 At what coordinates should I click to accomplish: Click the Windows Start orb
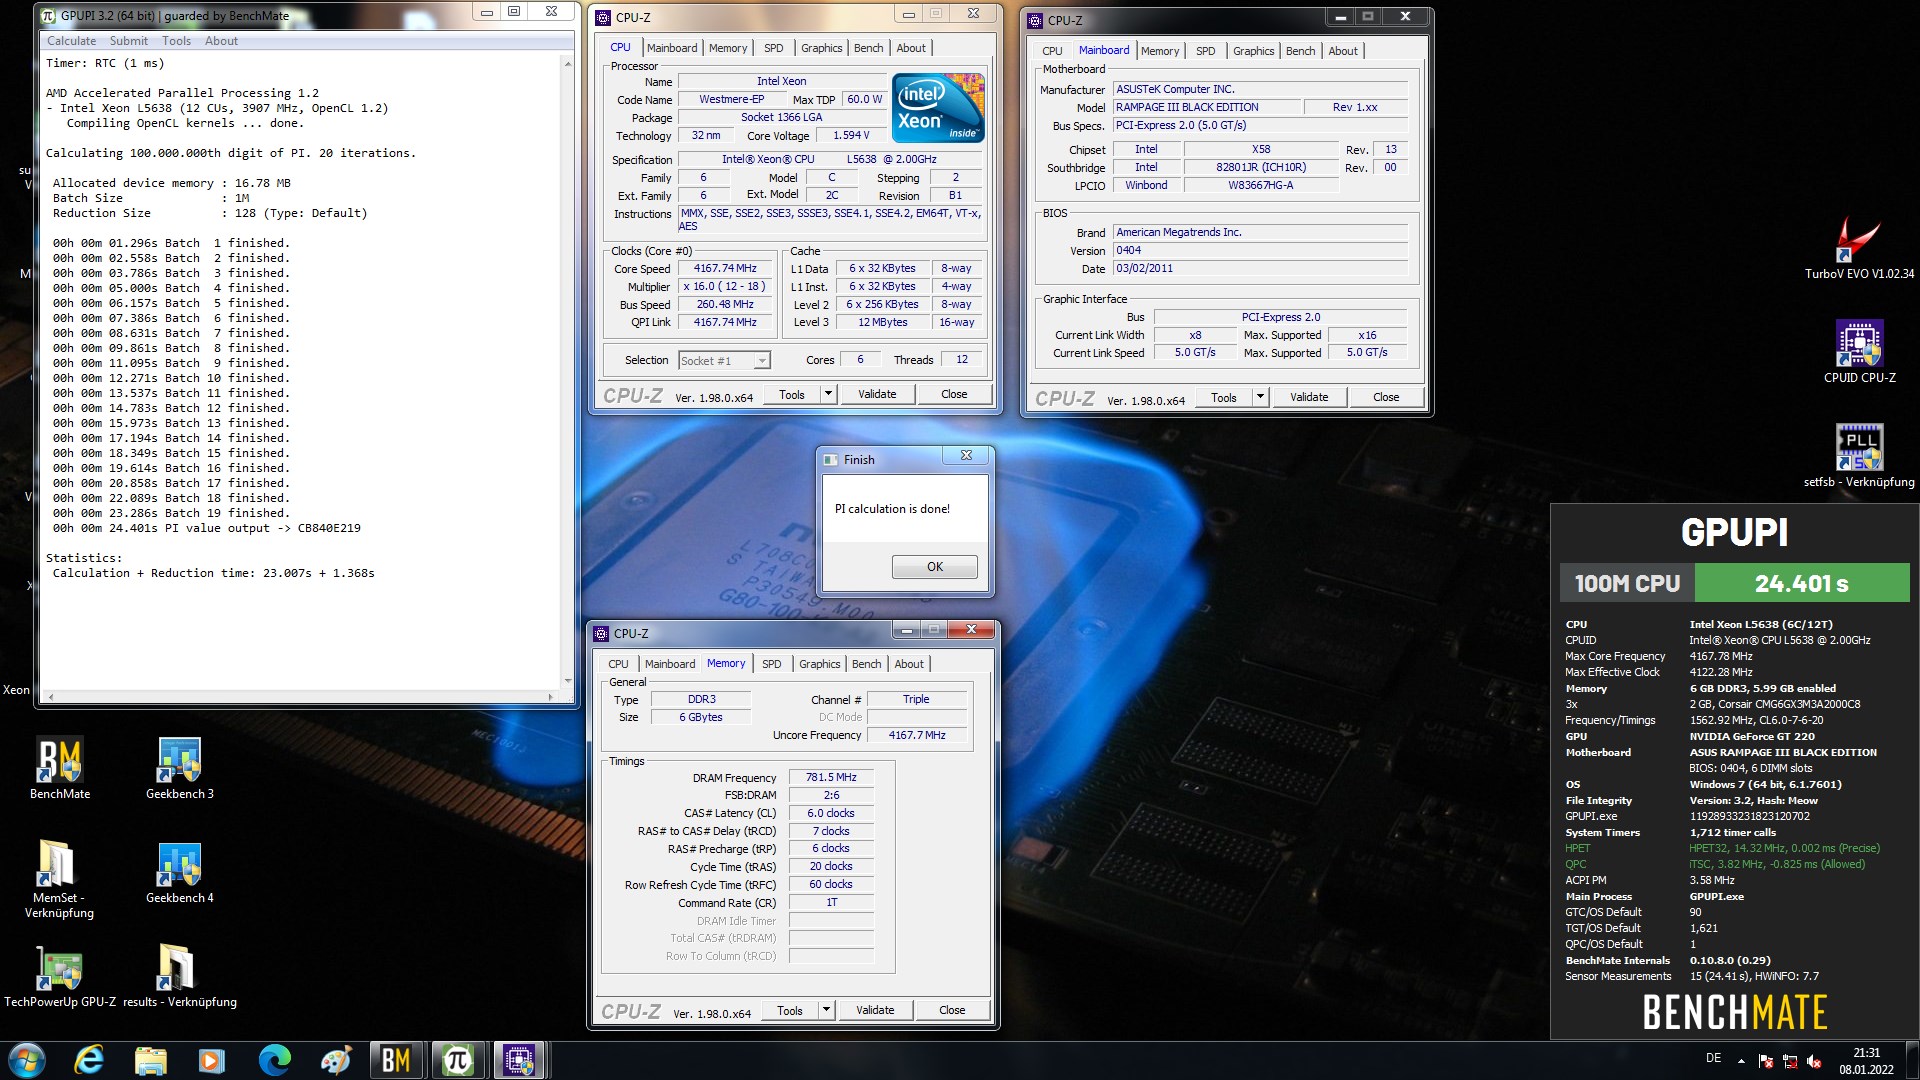[27, 1060]
